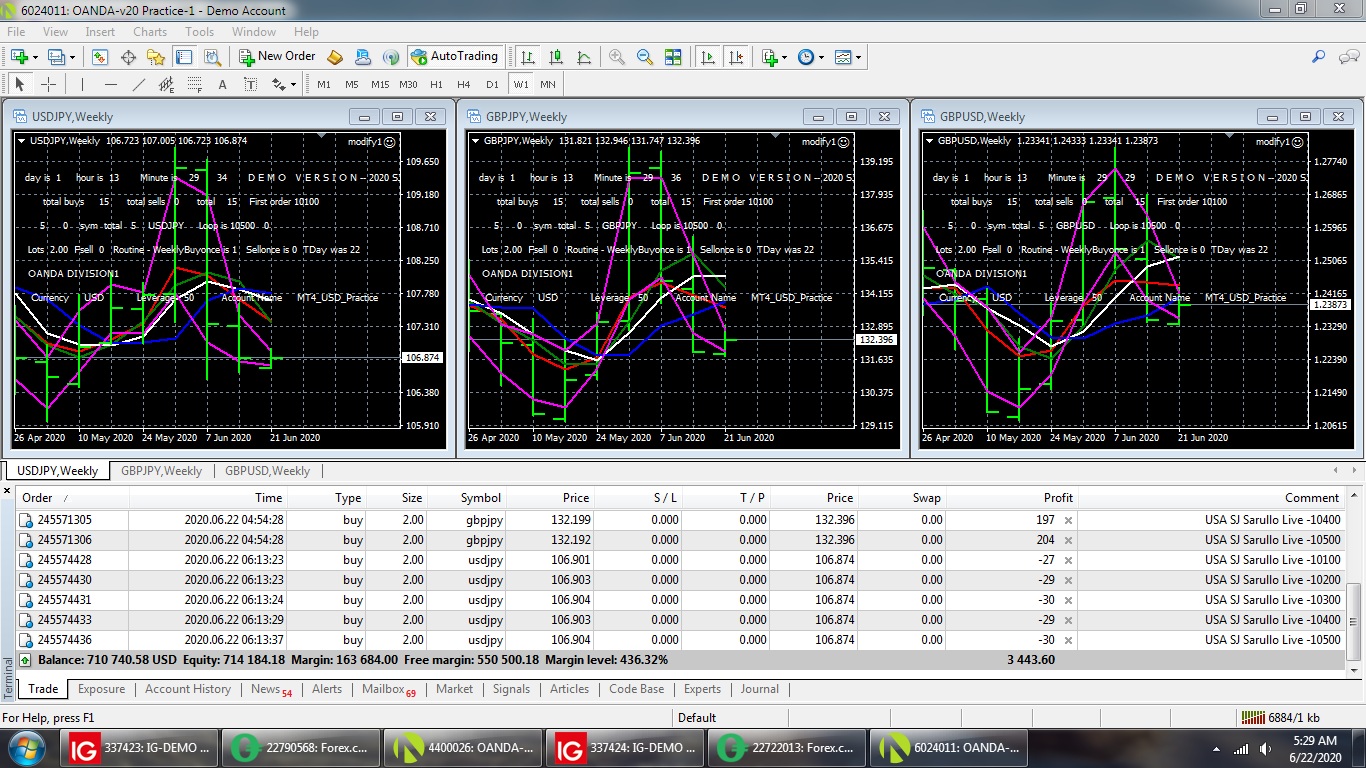
Task: Switch timeframe to H1
Action: (436, 85)
